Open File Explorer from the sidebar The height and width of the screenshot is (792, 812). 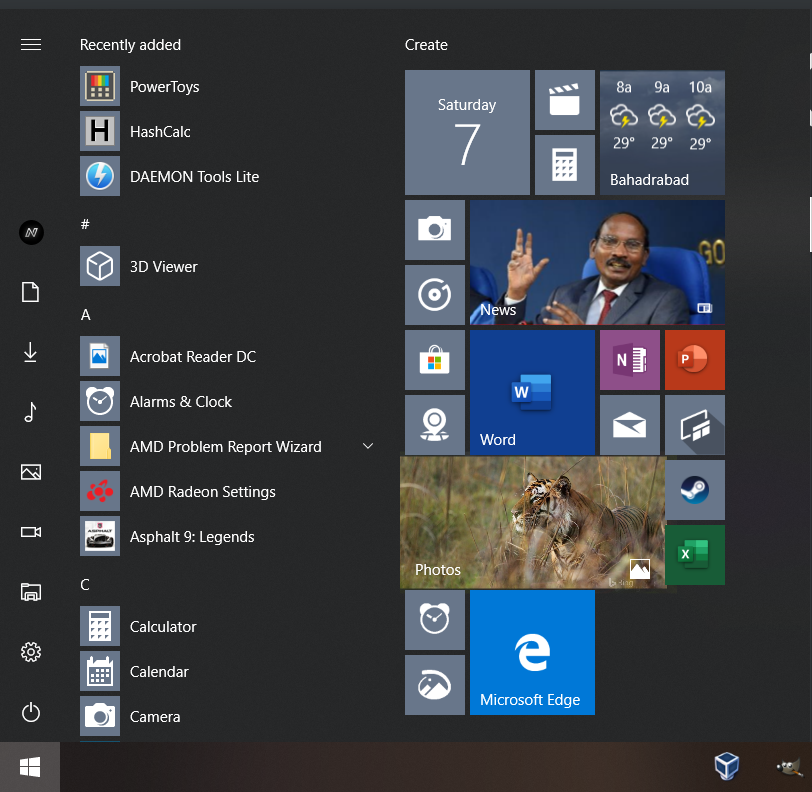click(x=30, y=592)
